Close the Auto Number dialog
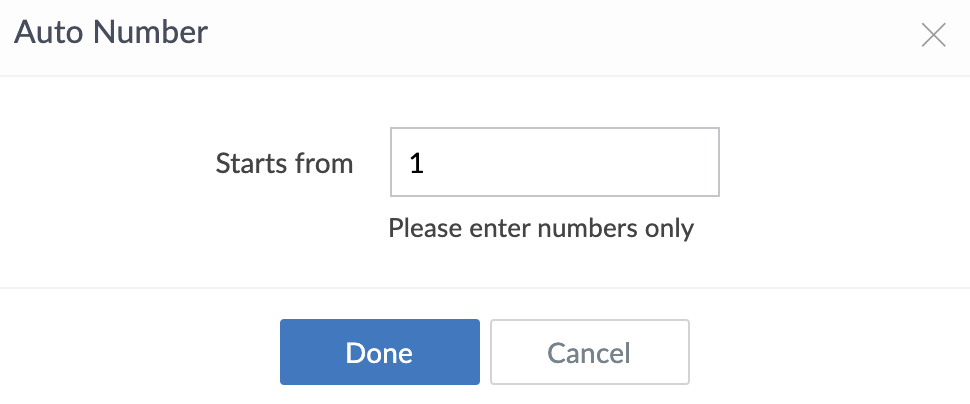 click(933, 36)
